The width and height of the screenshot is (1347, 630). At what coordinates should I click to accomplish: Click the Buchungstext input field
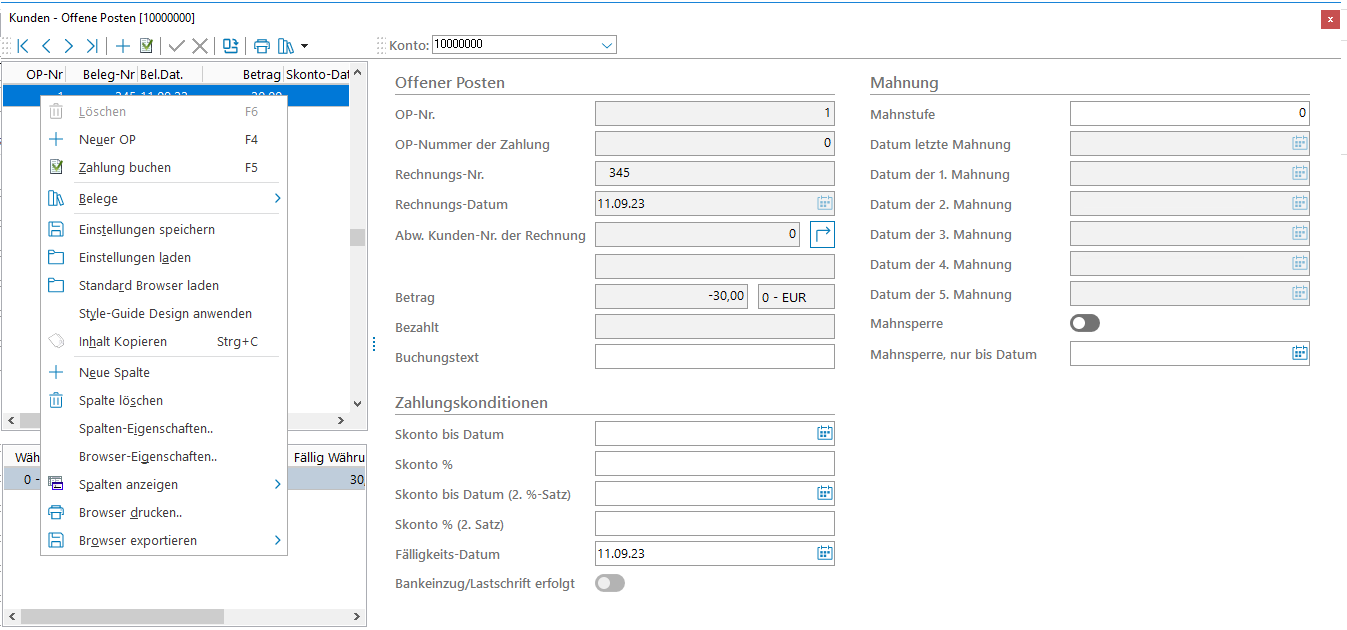click(x=714, y=357)
